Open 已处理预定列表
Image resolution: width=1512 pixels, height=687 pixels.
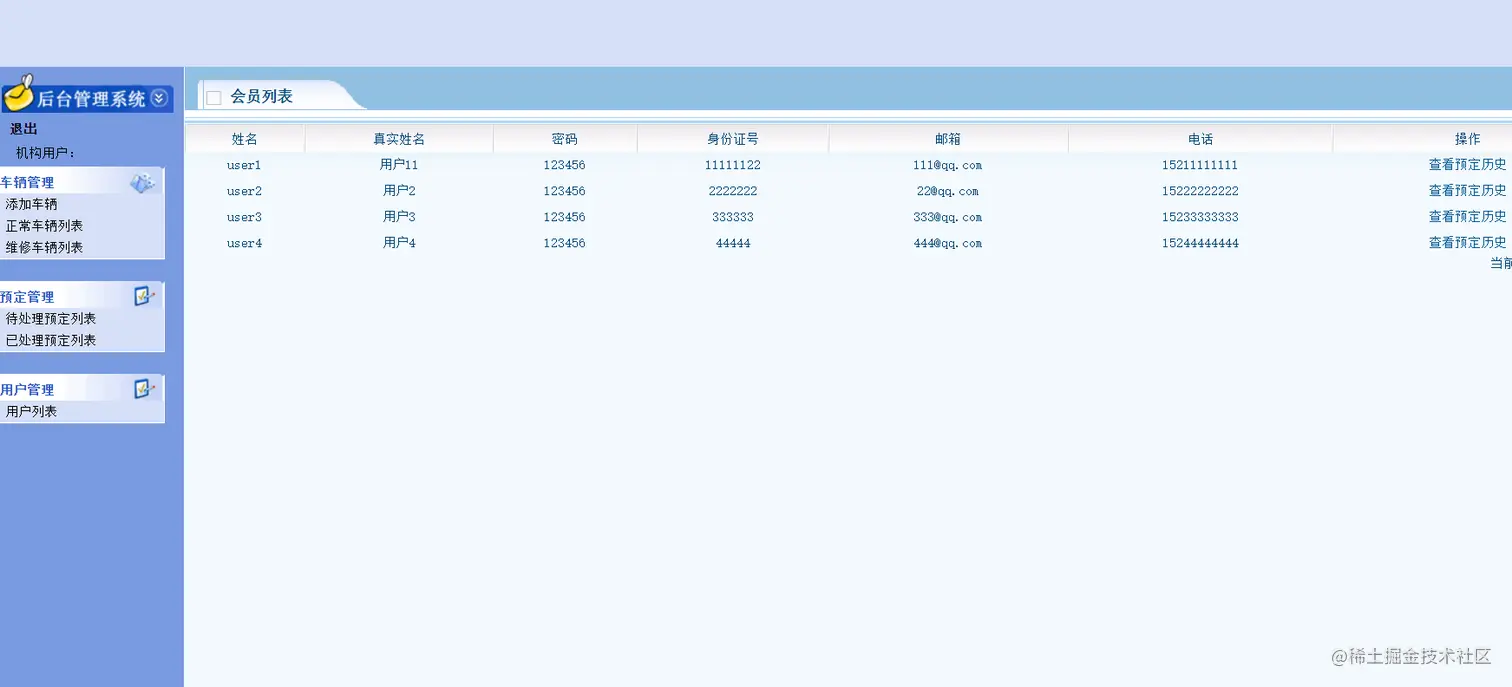(51, 340)
